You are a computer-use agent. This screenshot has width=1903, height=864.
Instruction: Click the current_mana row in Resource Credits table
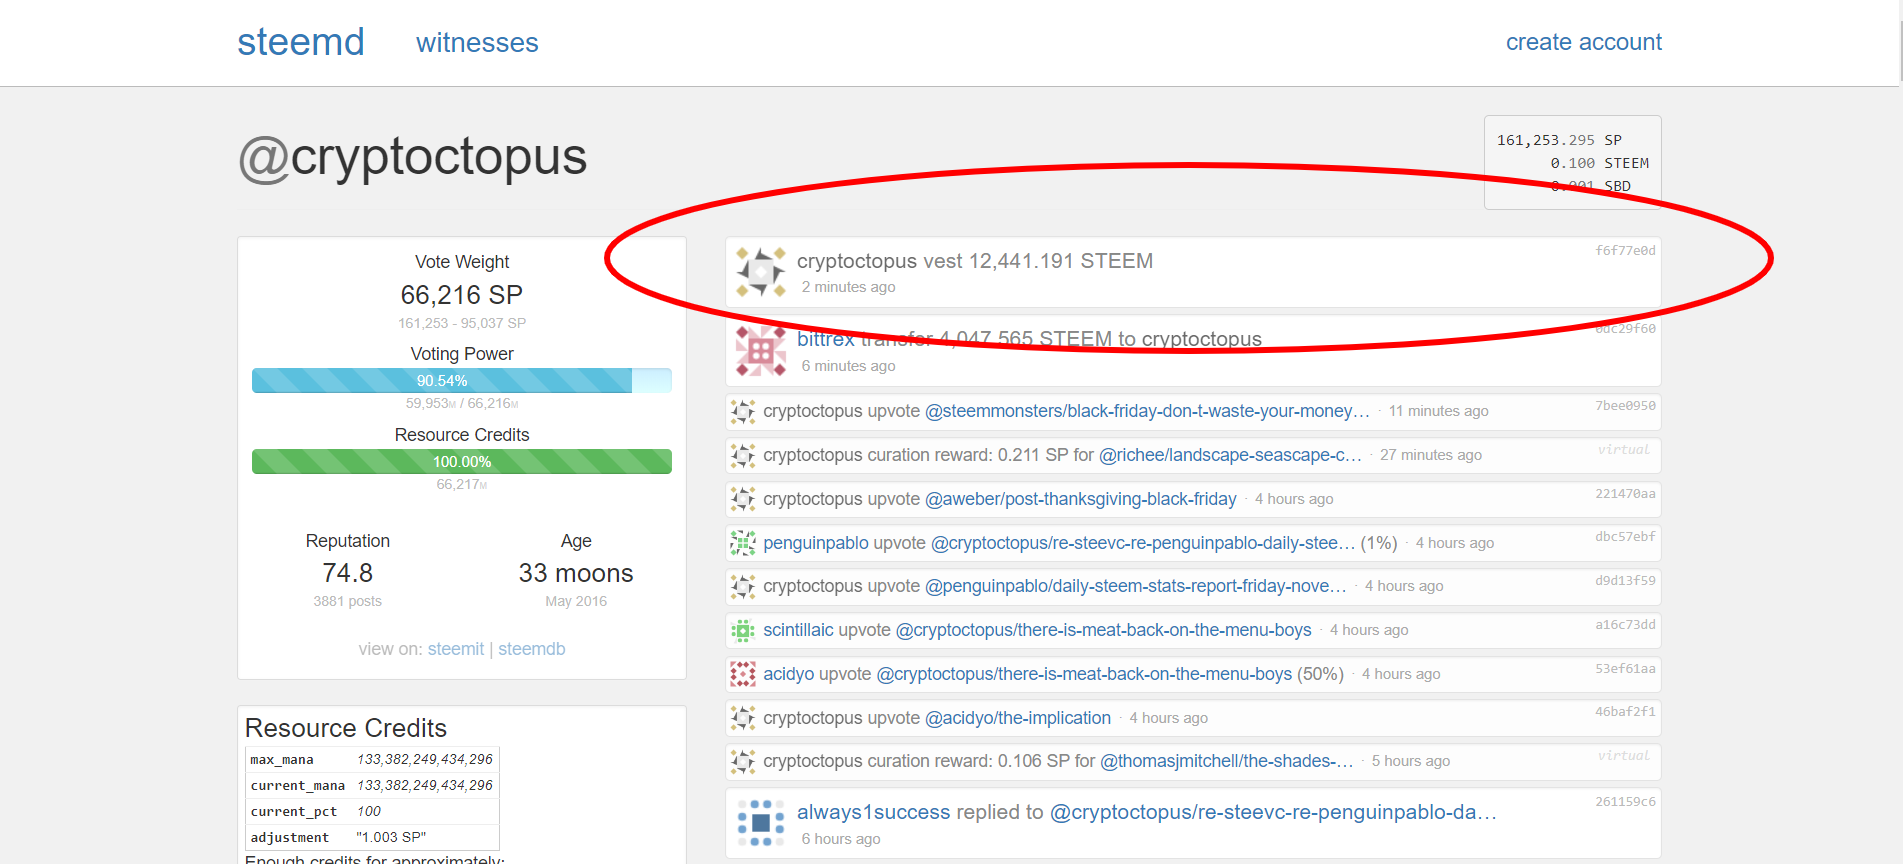(x=372, y=786)
